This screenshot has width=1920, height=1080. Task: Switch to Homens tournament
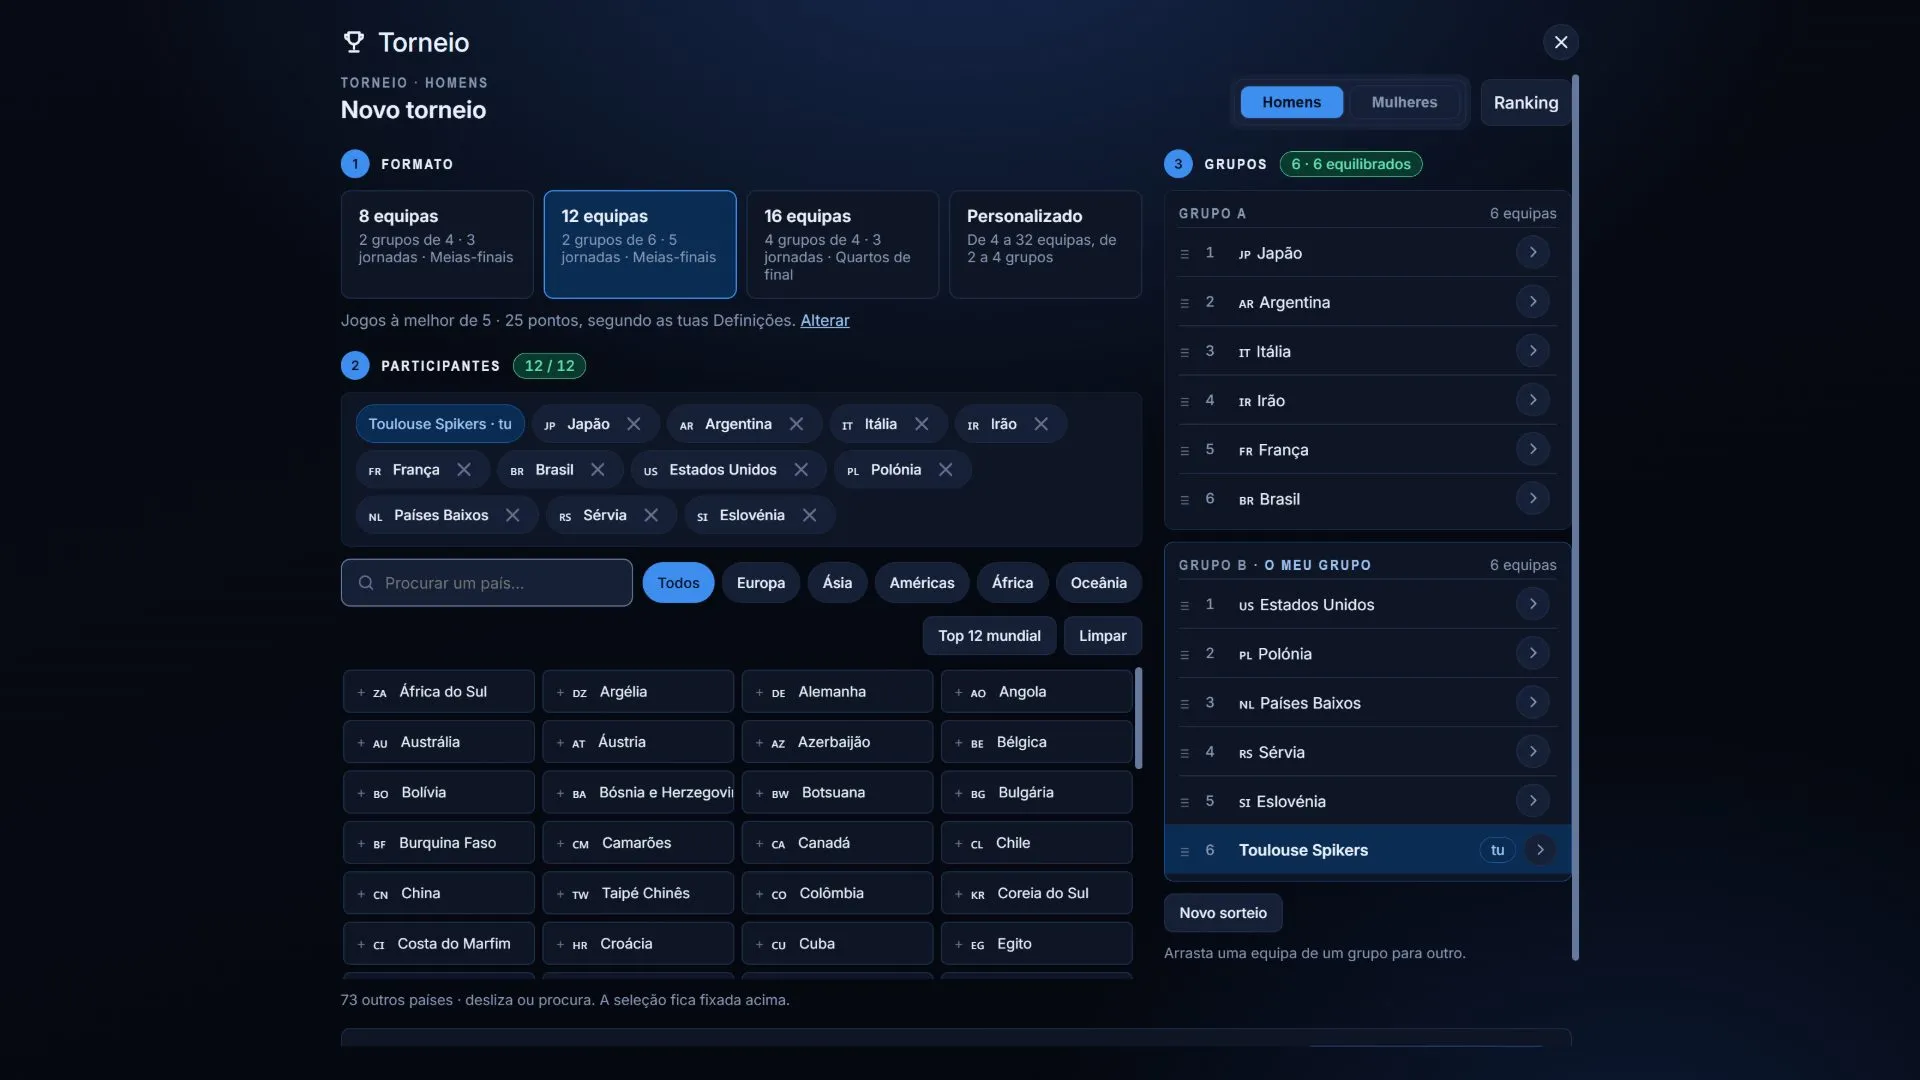click(x=1291, y=102)
